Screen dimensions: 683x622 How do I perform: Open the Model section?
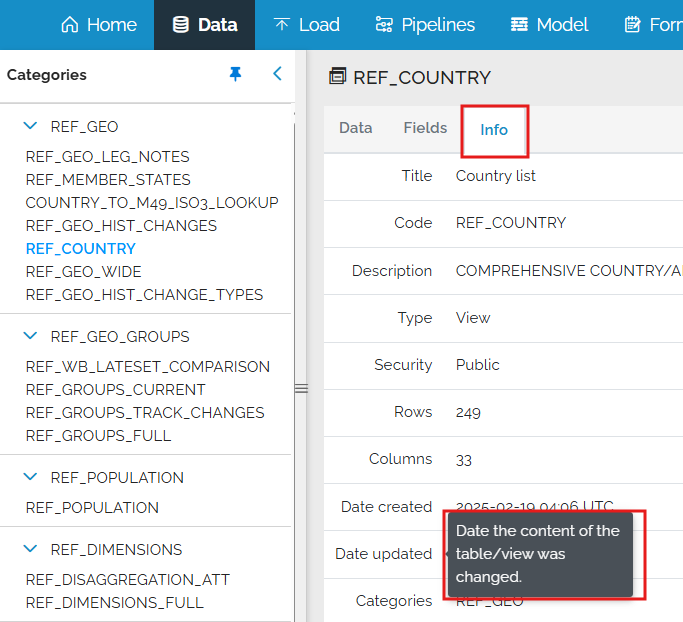[x=549, y=25]
